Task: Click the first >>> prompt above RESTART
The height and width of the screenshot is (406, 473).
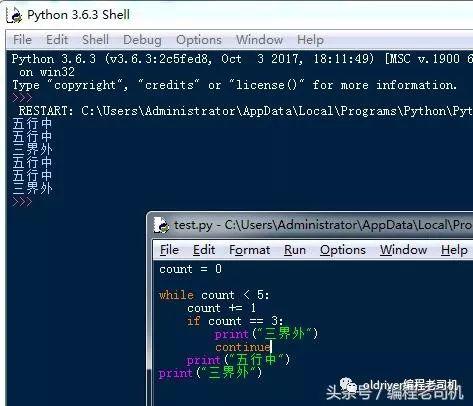Action: coord(22,98)
